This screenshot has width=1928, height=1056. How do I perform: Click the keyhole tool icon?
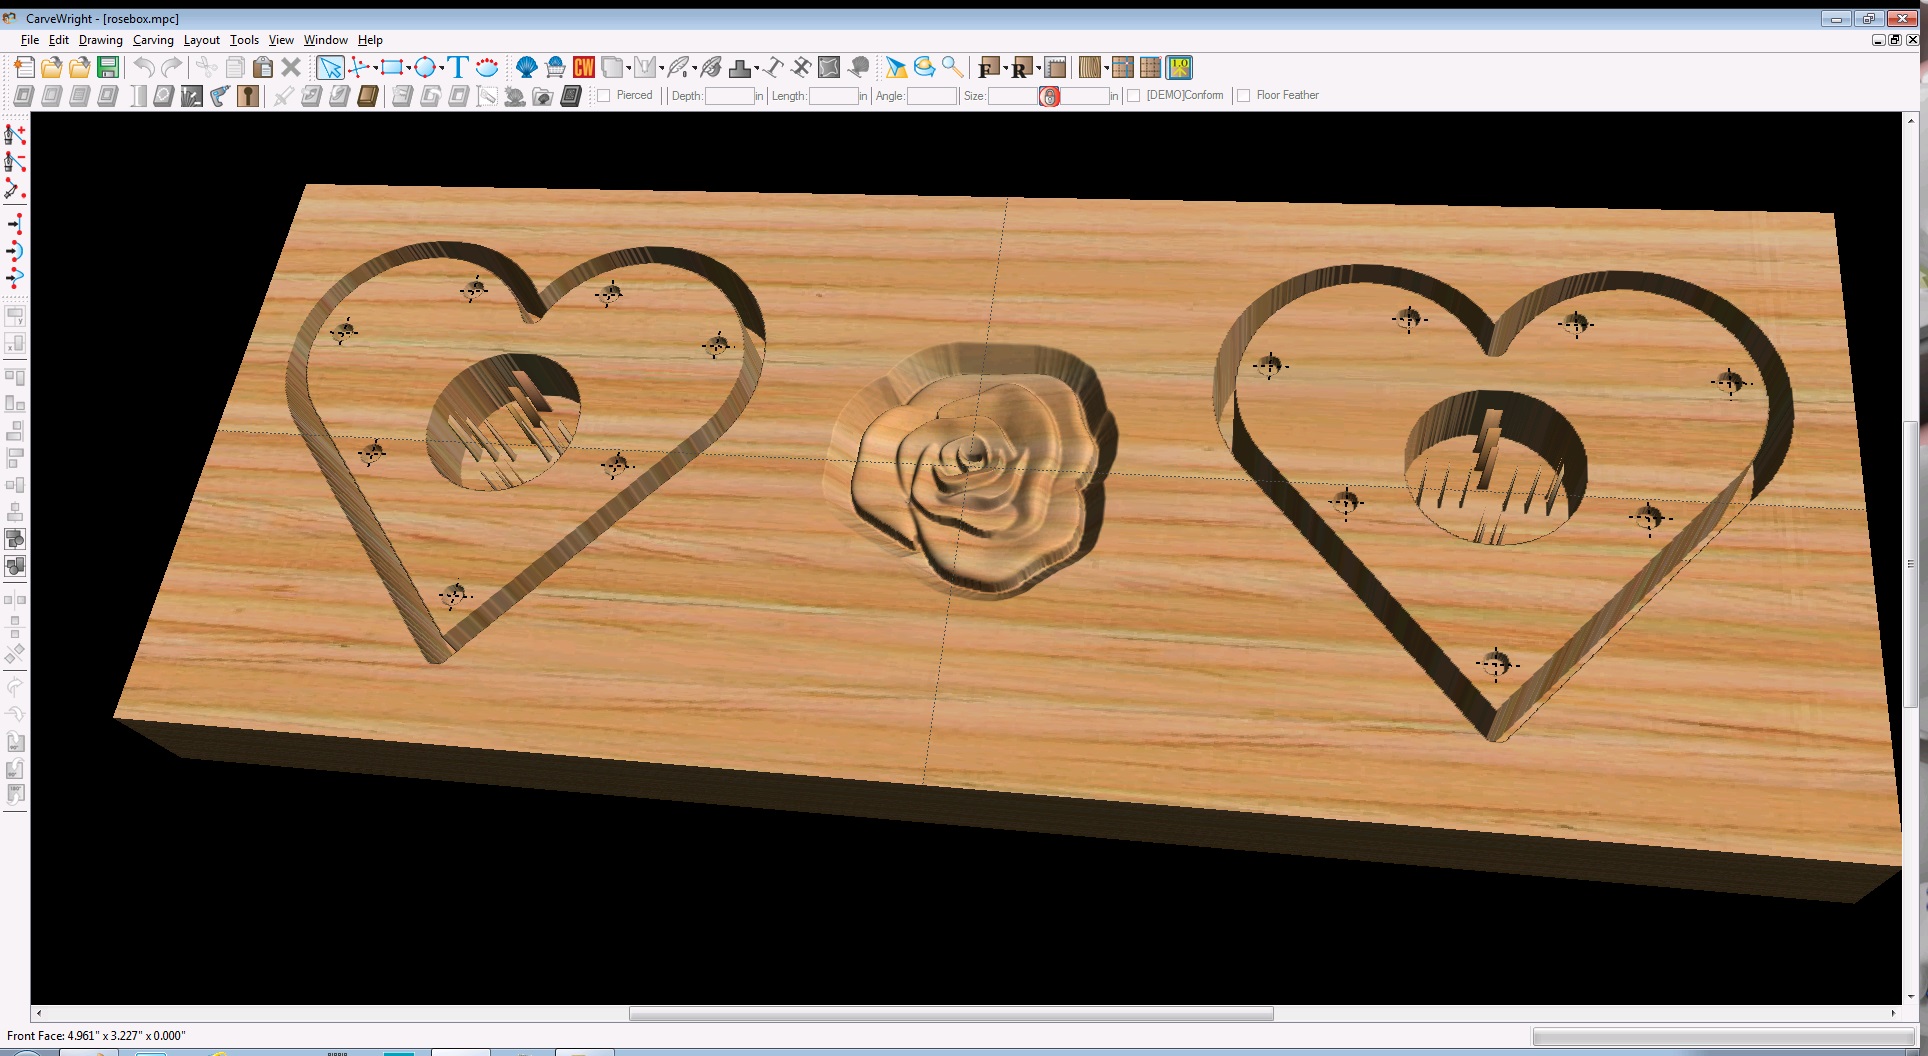(x=248, y=96)
